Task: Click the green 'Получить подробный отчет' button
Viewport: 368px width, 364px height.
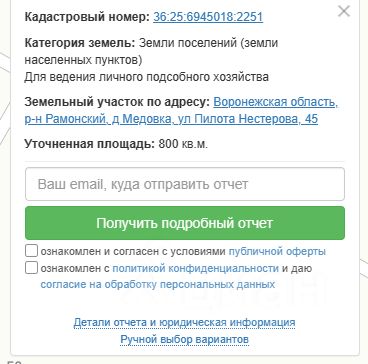Action: [x=185, y=223]
